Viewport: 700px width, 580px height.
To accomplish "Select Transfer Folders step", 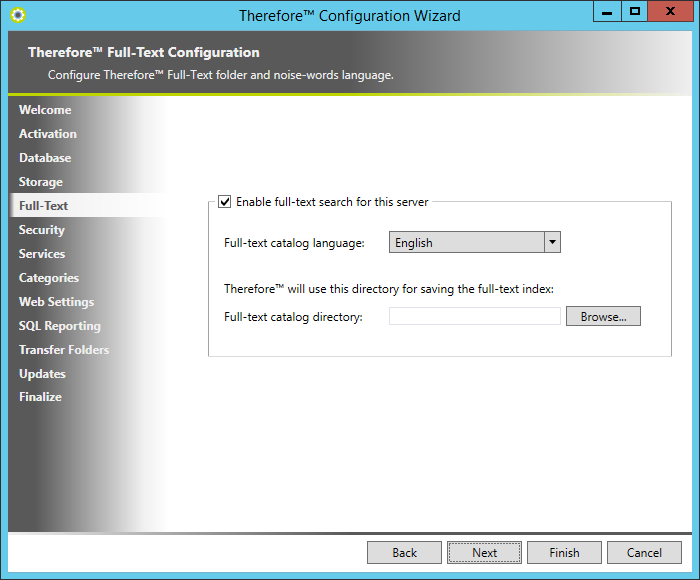I will [64, 350].
